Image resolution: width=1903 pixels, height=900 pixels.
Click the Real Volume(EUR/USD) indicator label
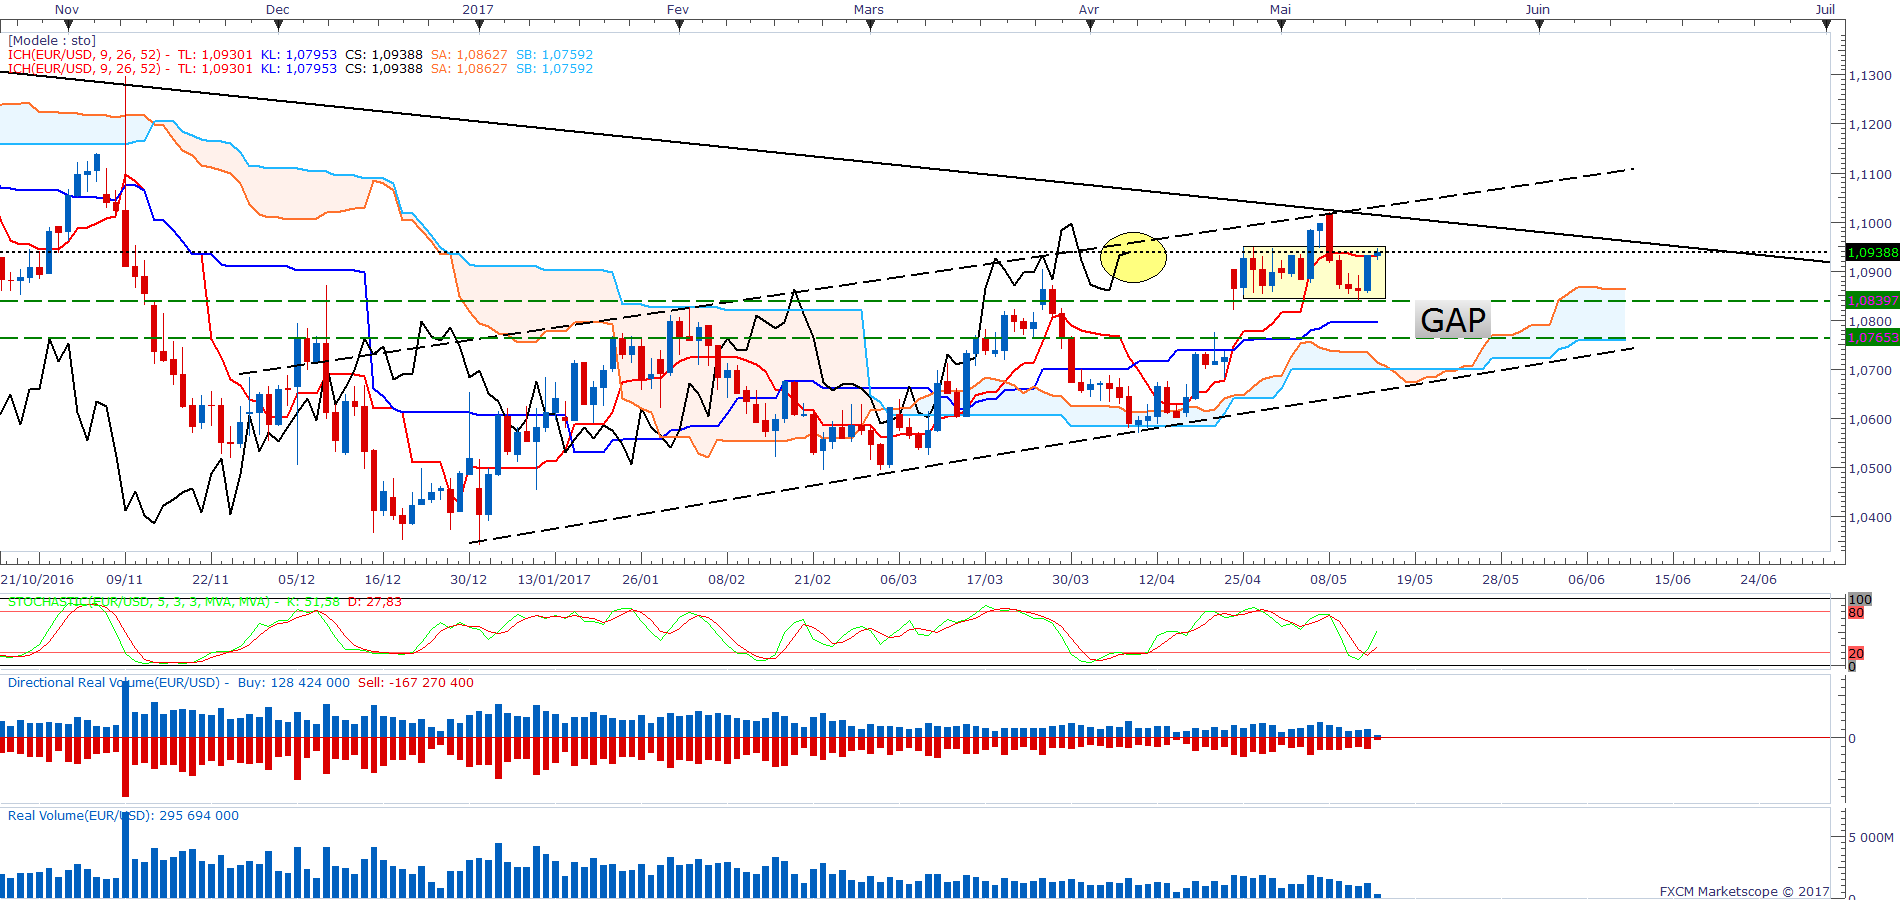[x=79, y=816]
